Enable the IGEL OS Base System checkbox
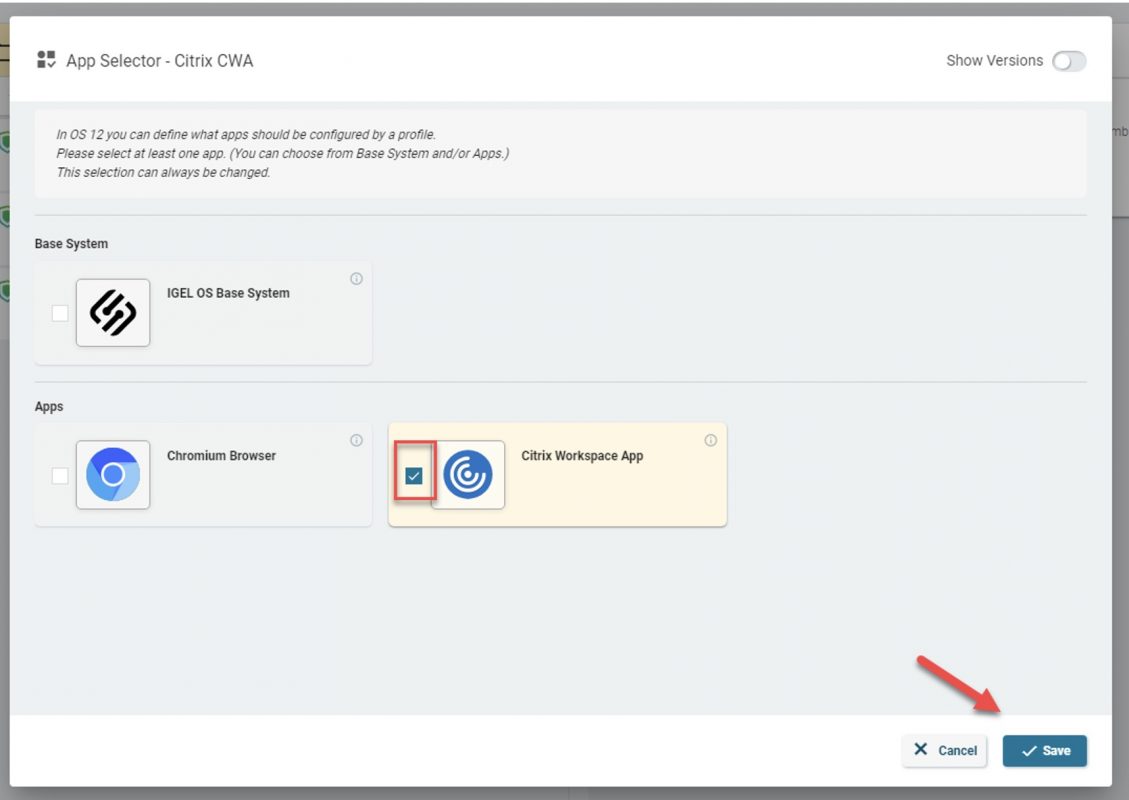 pyautogui.click(x=59, y=312)
